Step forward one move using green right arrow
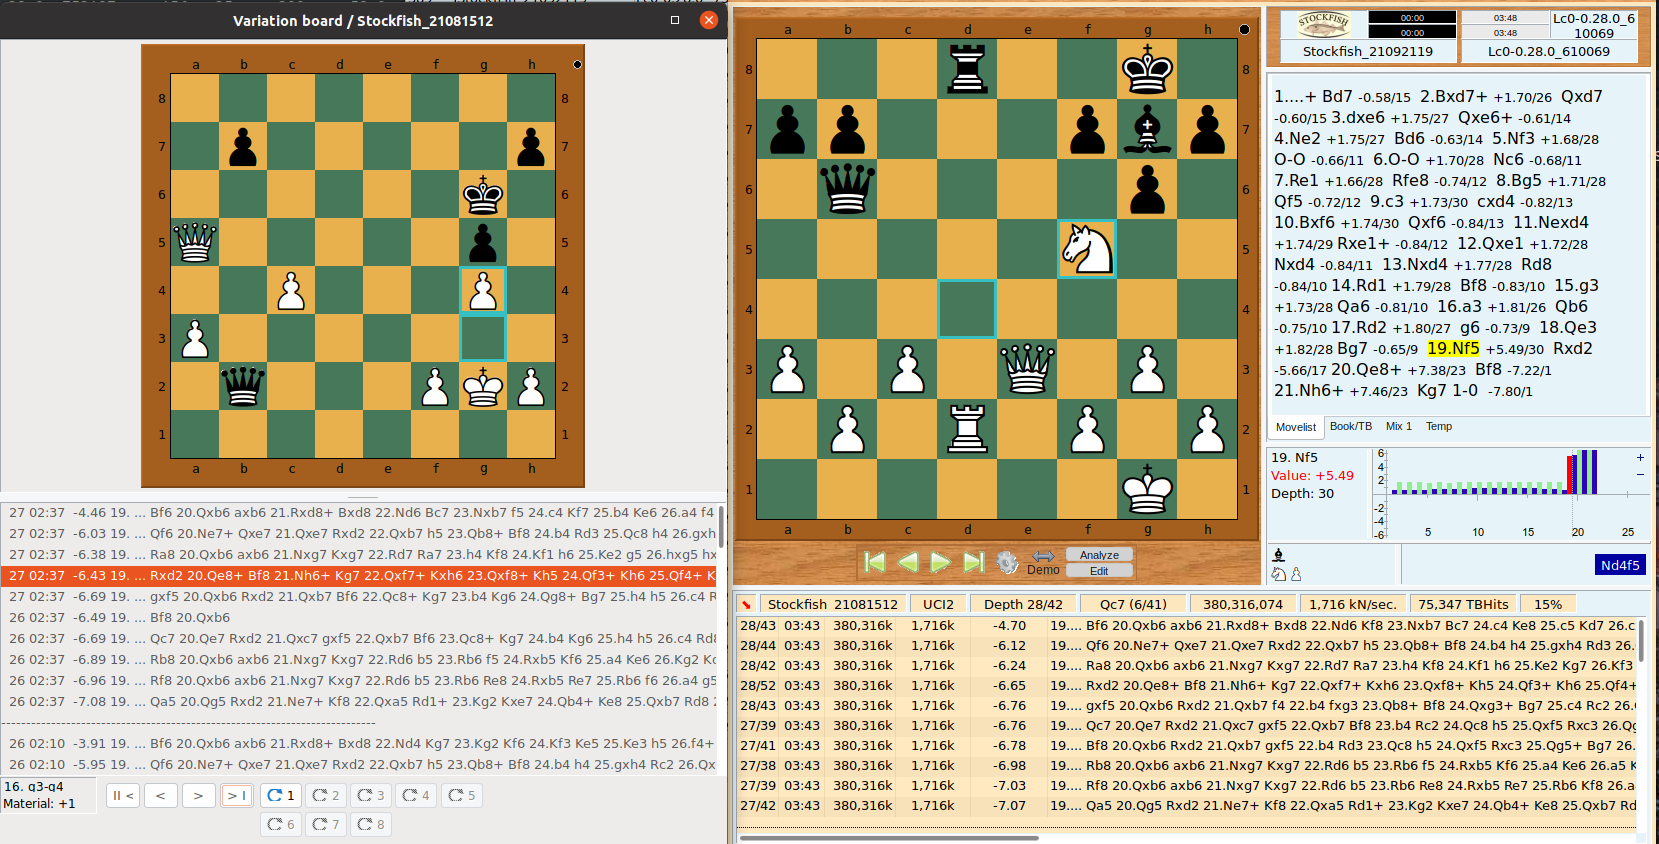1659x844 pixels. (x=941, y=562)
